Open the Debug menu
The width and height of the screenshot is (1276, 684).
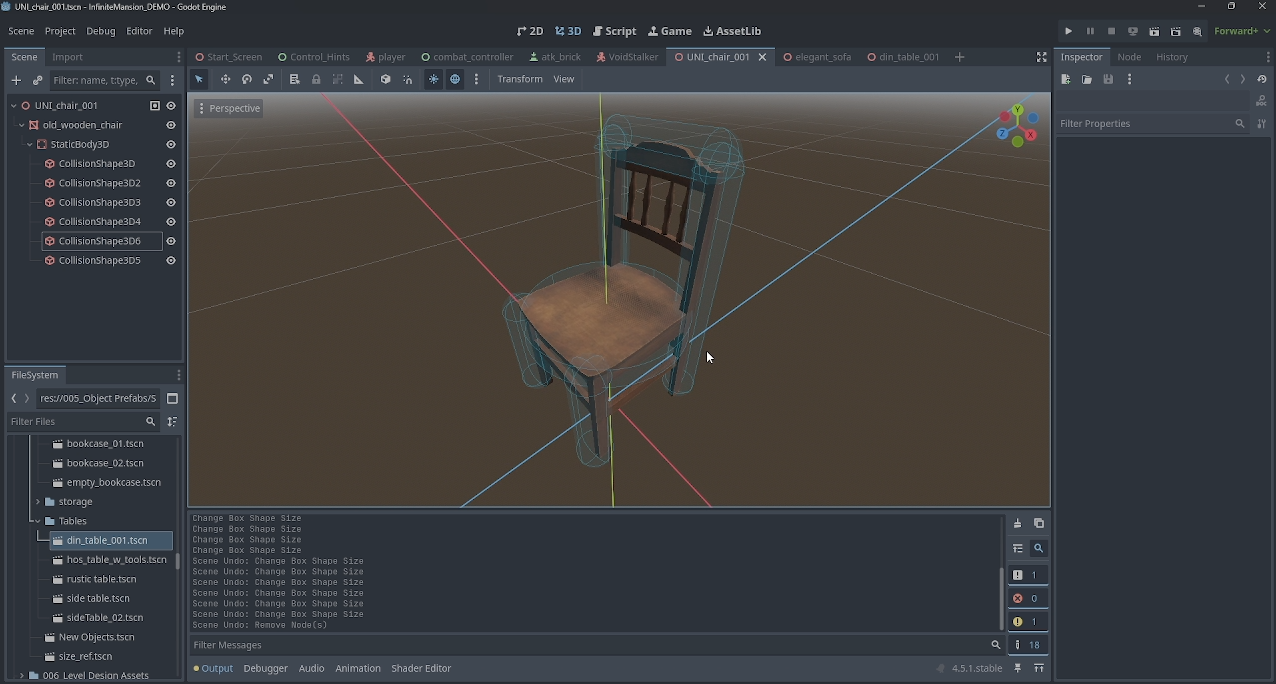pyautogui.click(x=101, y=31)
